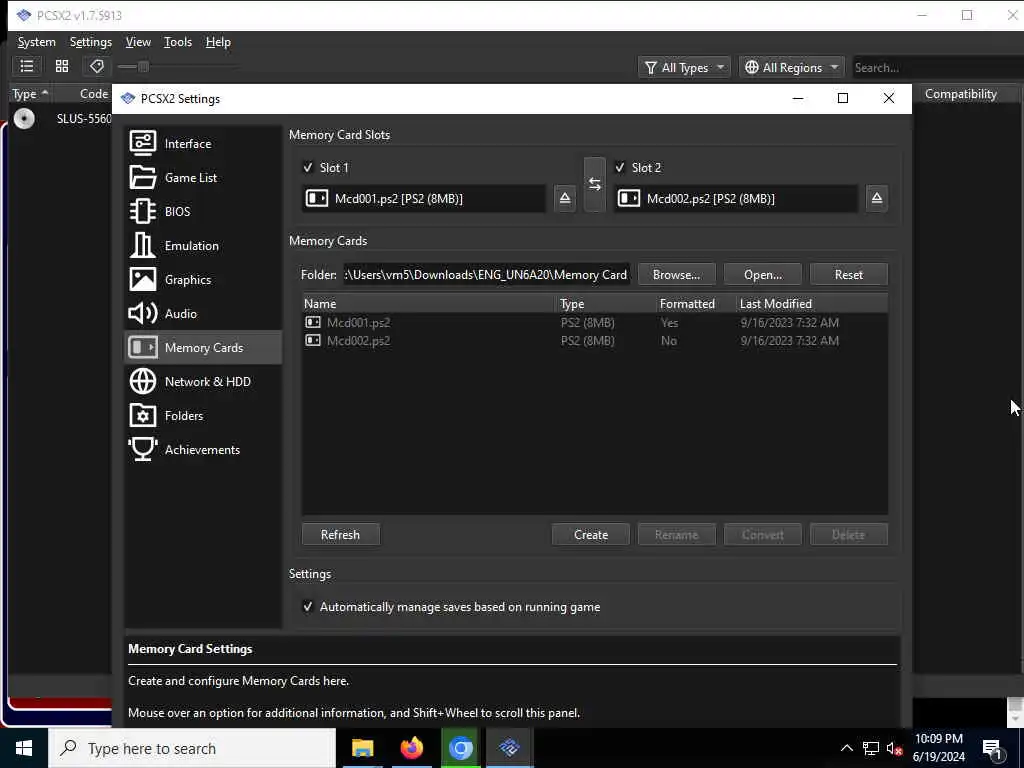Open the Game List settings page
The height and width of the screenshot is (768, 1024).
203,177
